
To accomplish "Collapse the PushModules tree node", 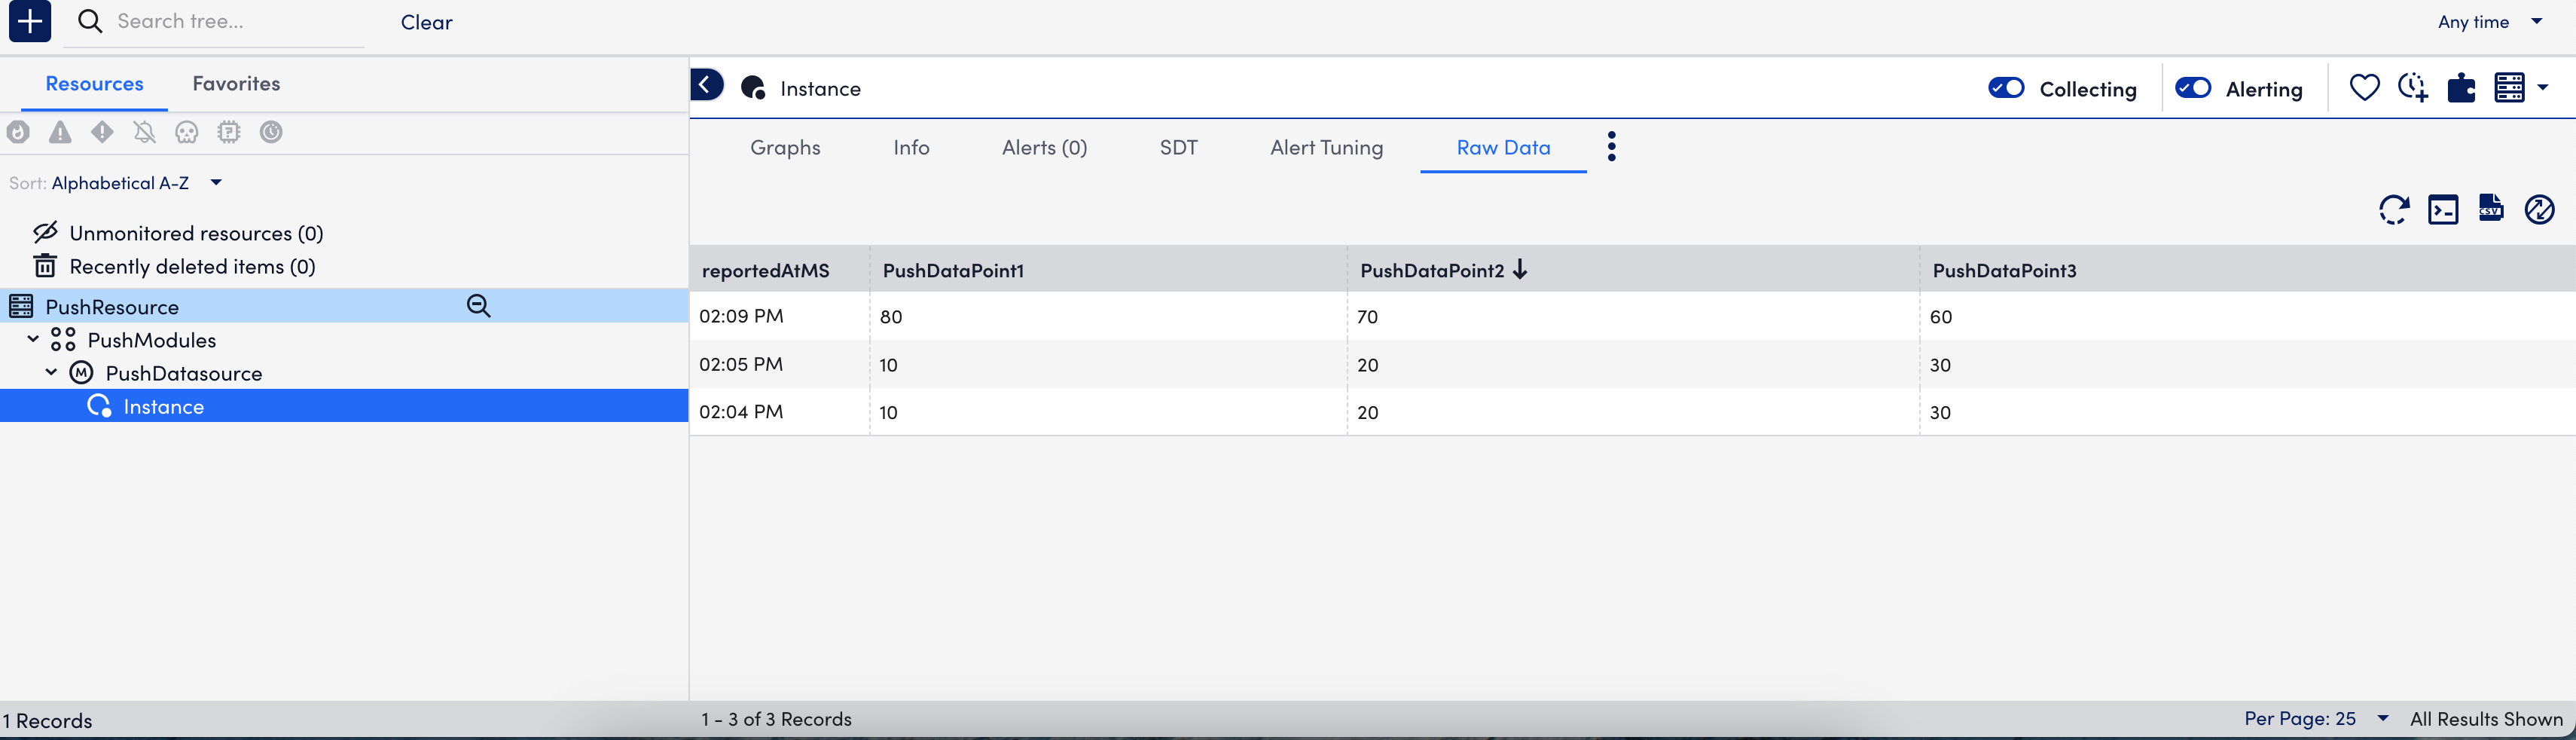I will pyautogui.click(x=33, y=339).
